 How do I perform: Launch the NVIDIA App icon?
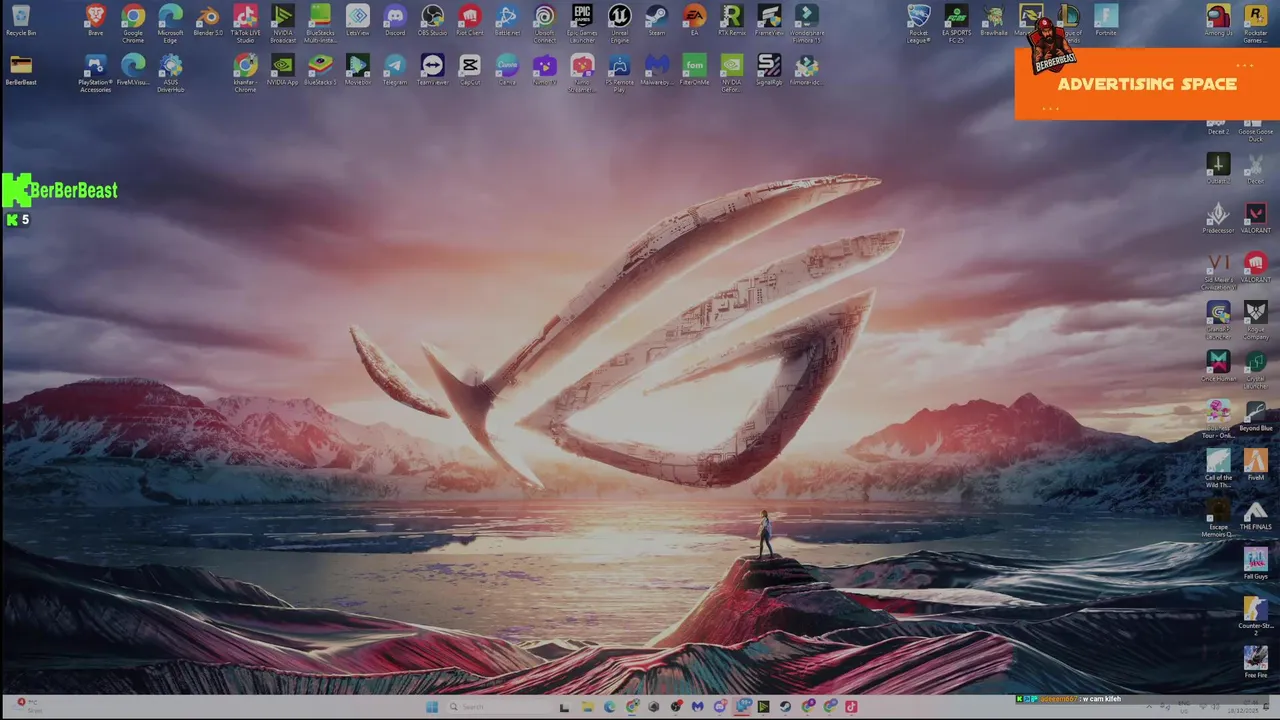[x=283, y=70]
